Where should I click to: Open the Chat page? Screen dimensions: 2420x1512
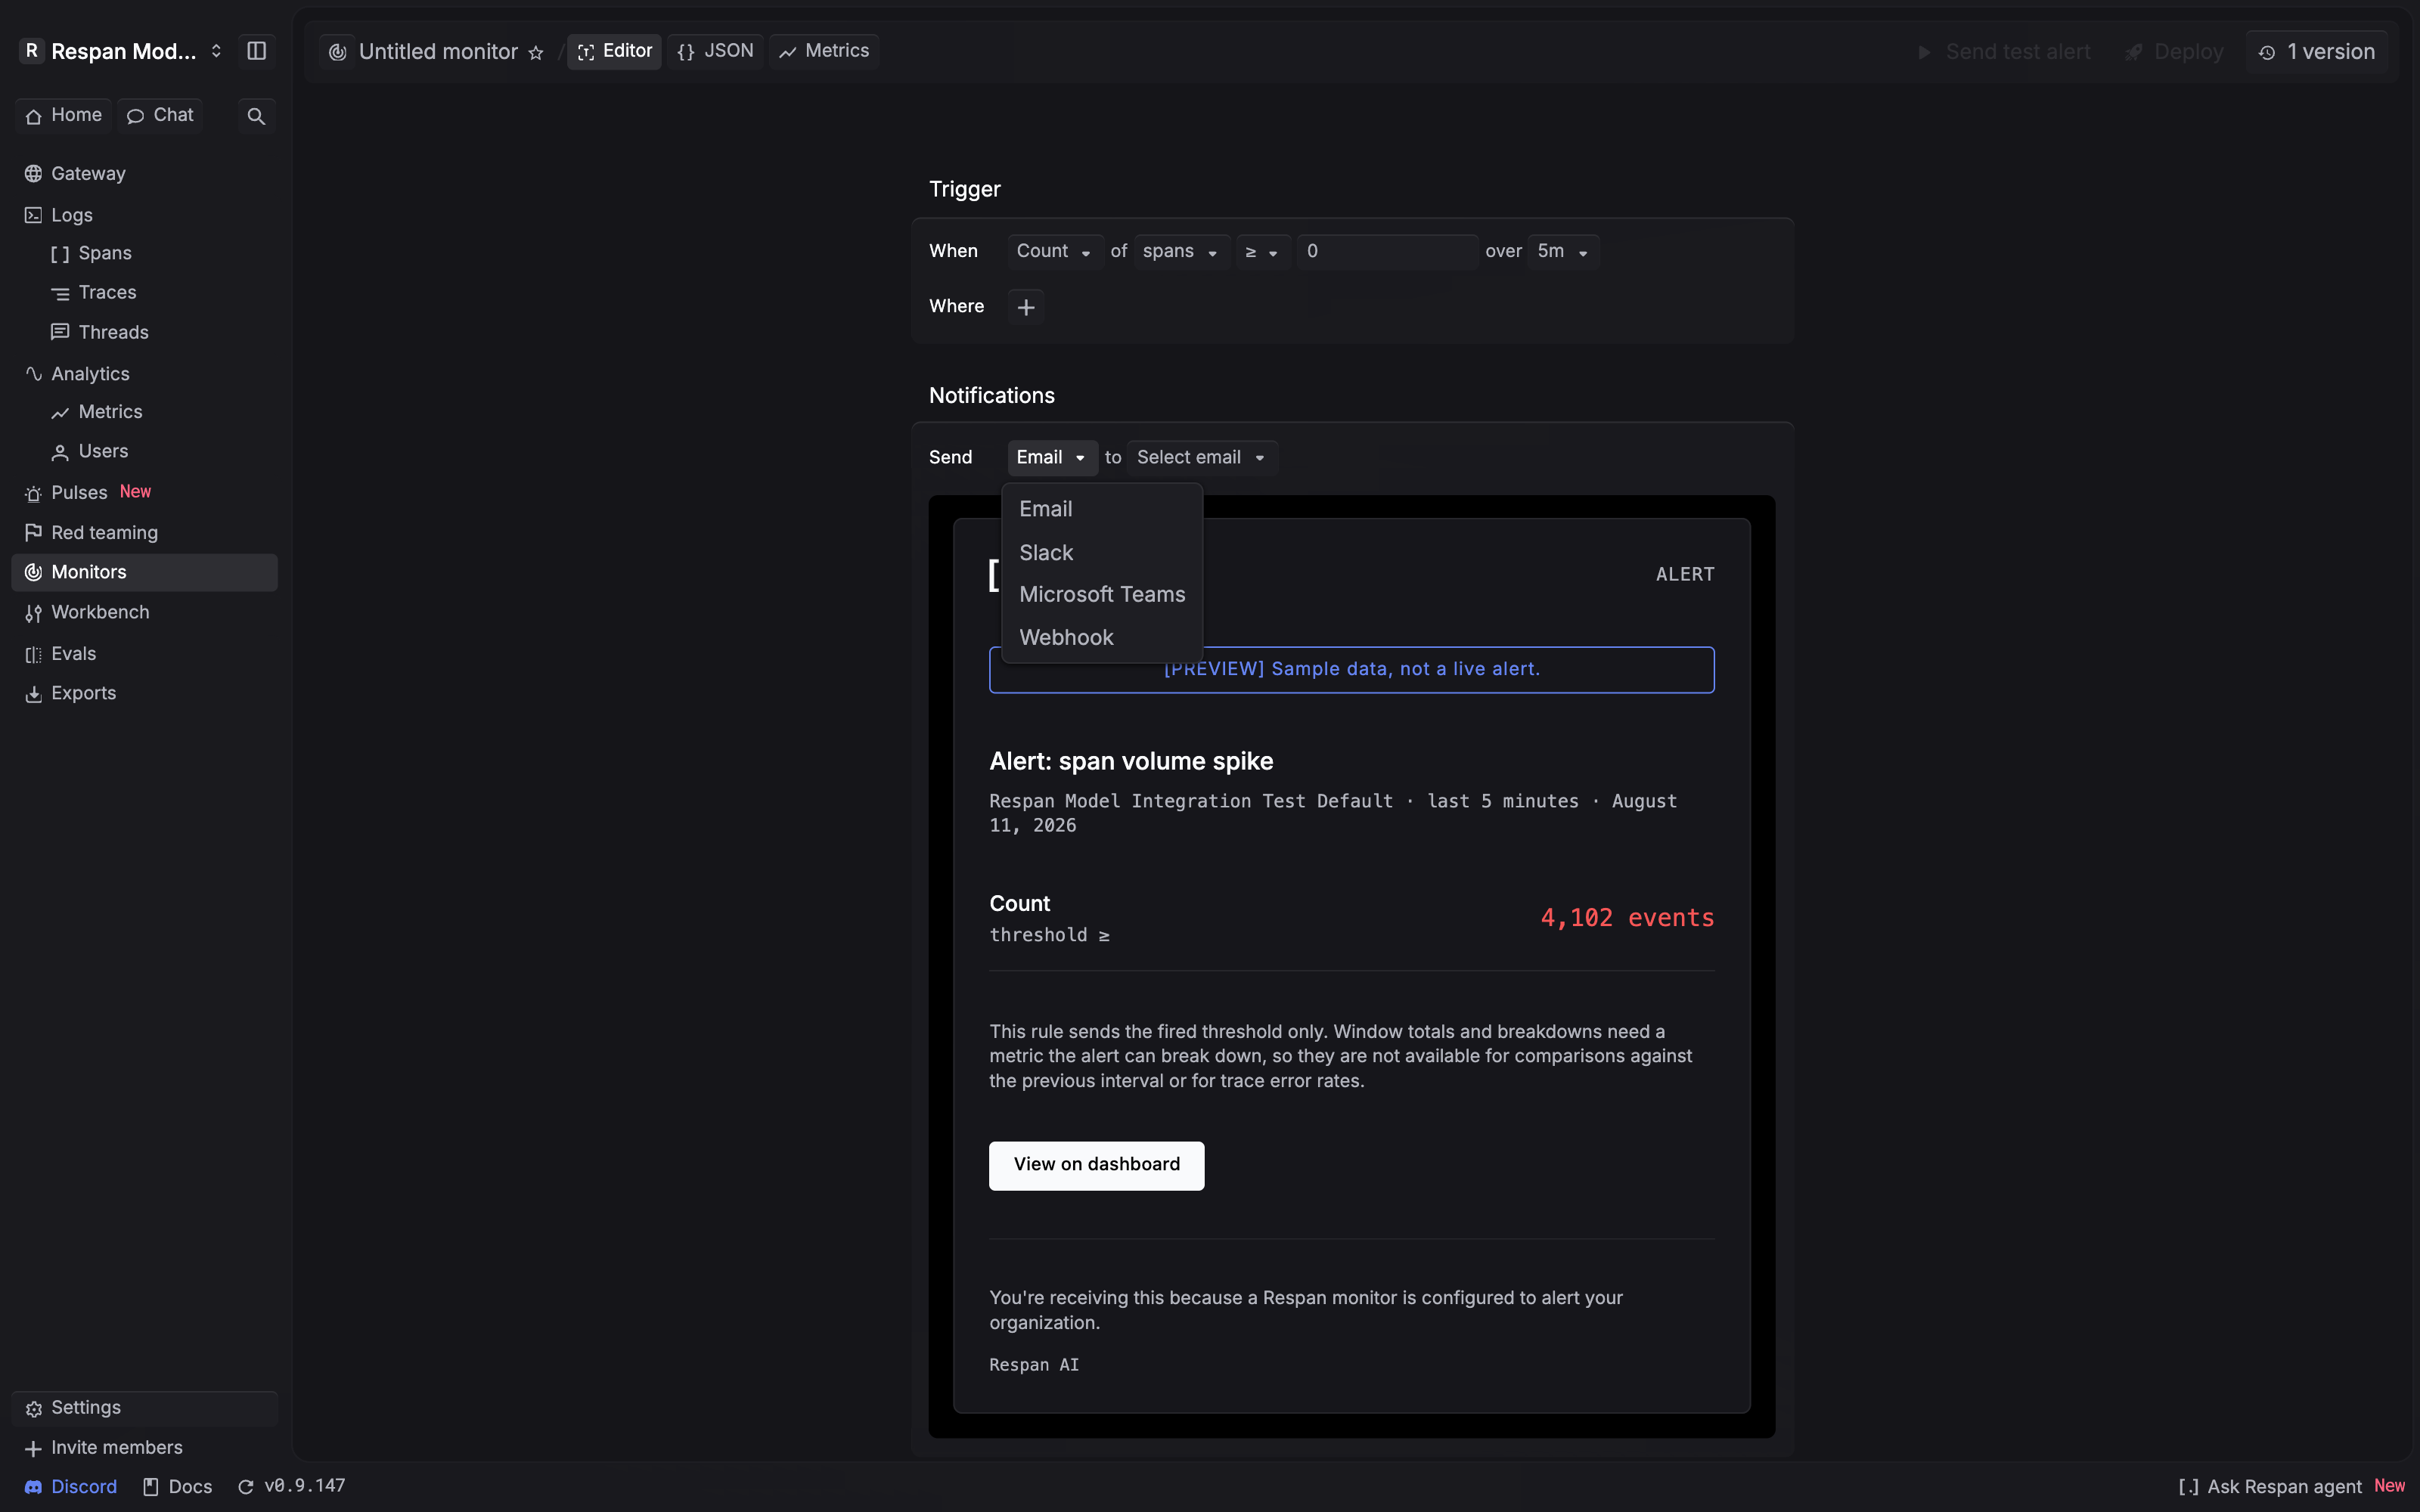tap(160, 116)
